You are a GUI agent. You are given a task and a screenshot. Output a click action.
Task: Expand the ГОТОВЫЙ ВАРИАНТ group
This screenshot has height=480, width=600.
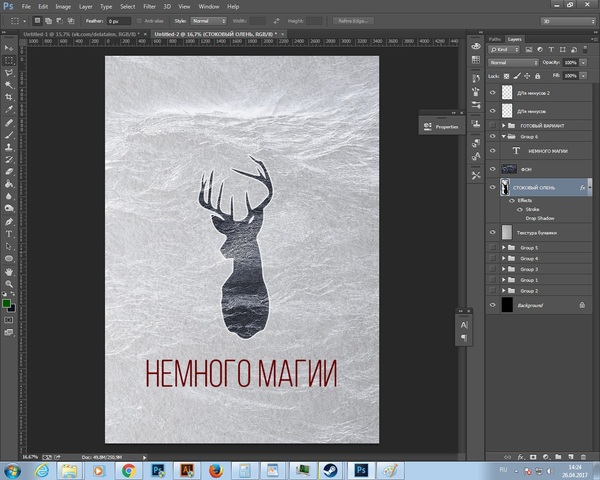tap(503, 126)
